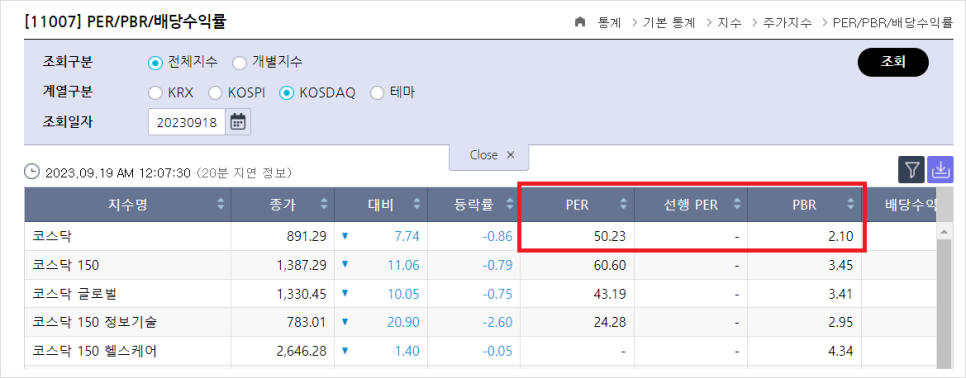
Task: Download table data with the download icon
Action: [940, 170]
